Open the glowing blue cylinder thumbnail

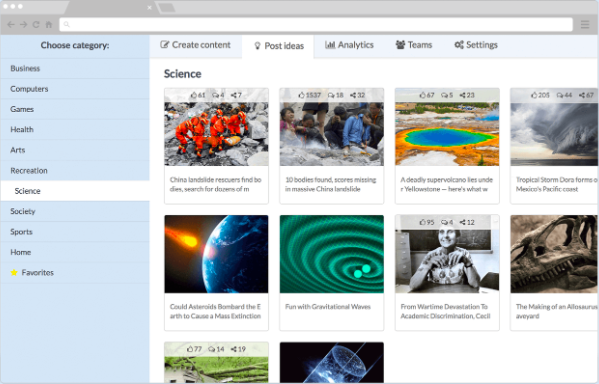[x=332, y=362]
